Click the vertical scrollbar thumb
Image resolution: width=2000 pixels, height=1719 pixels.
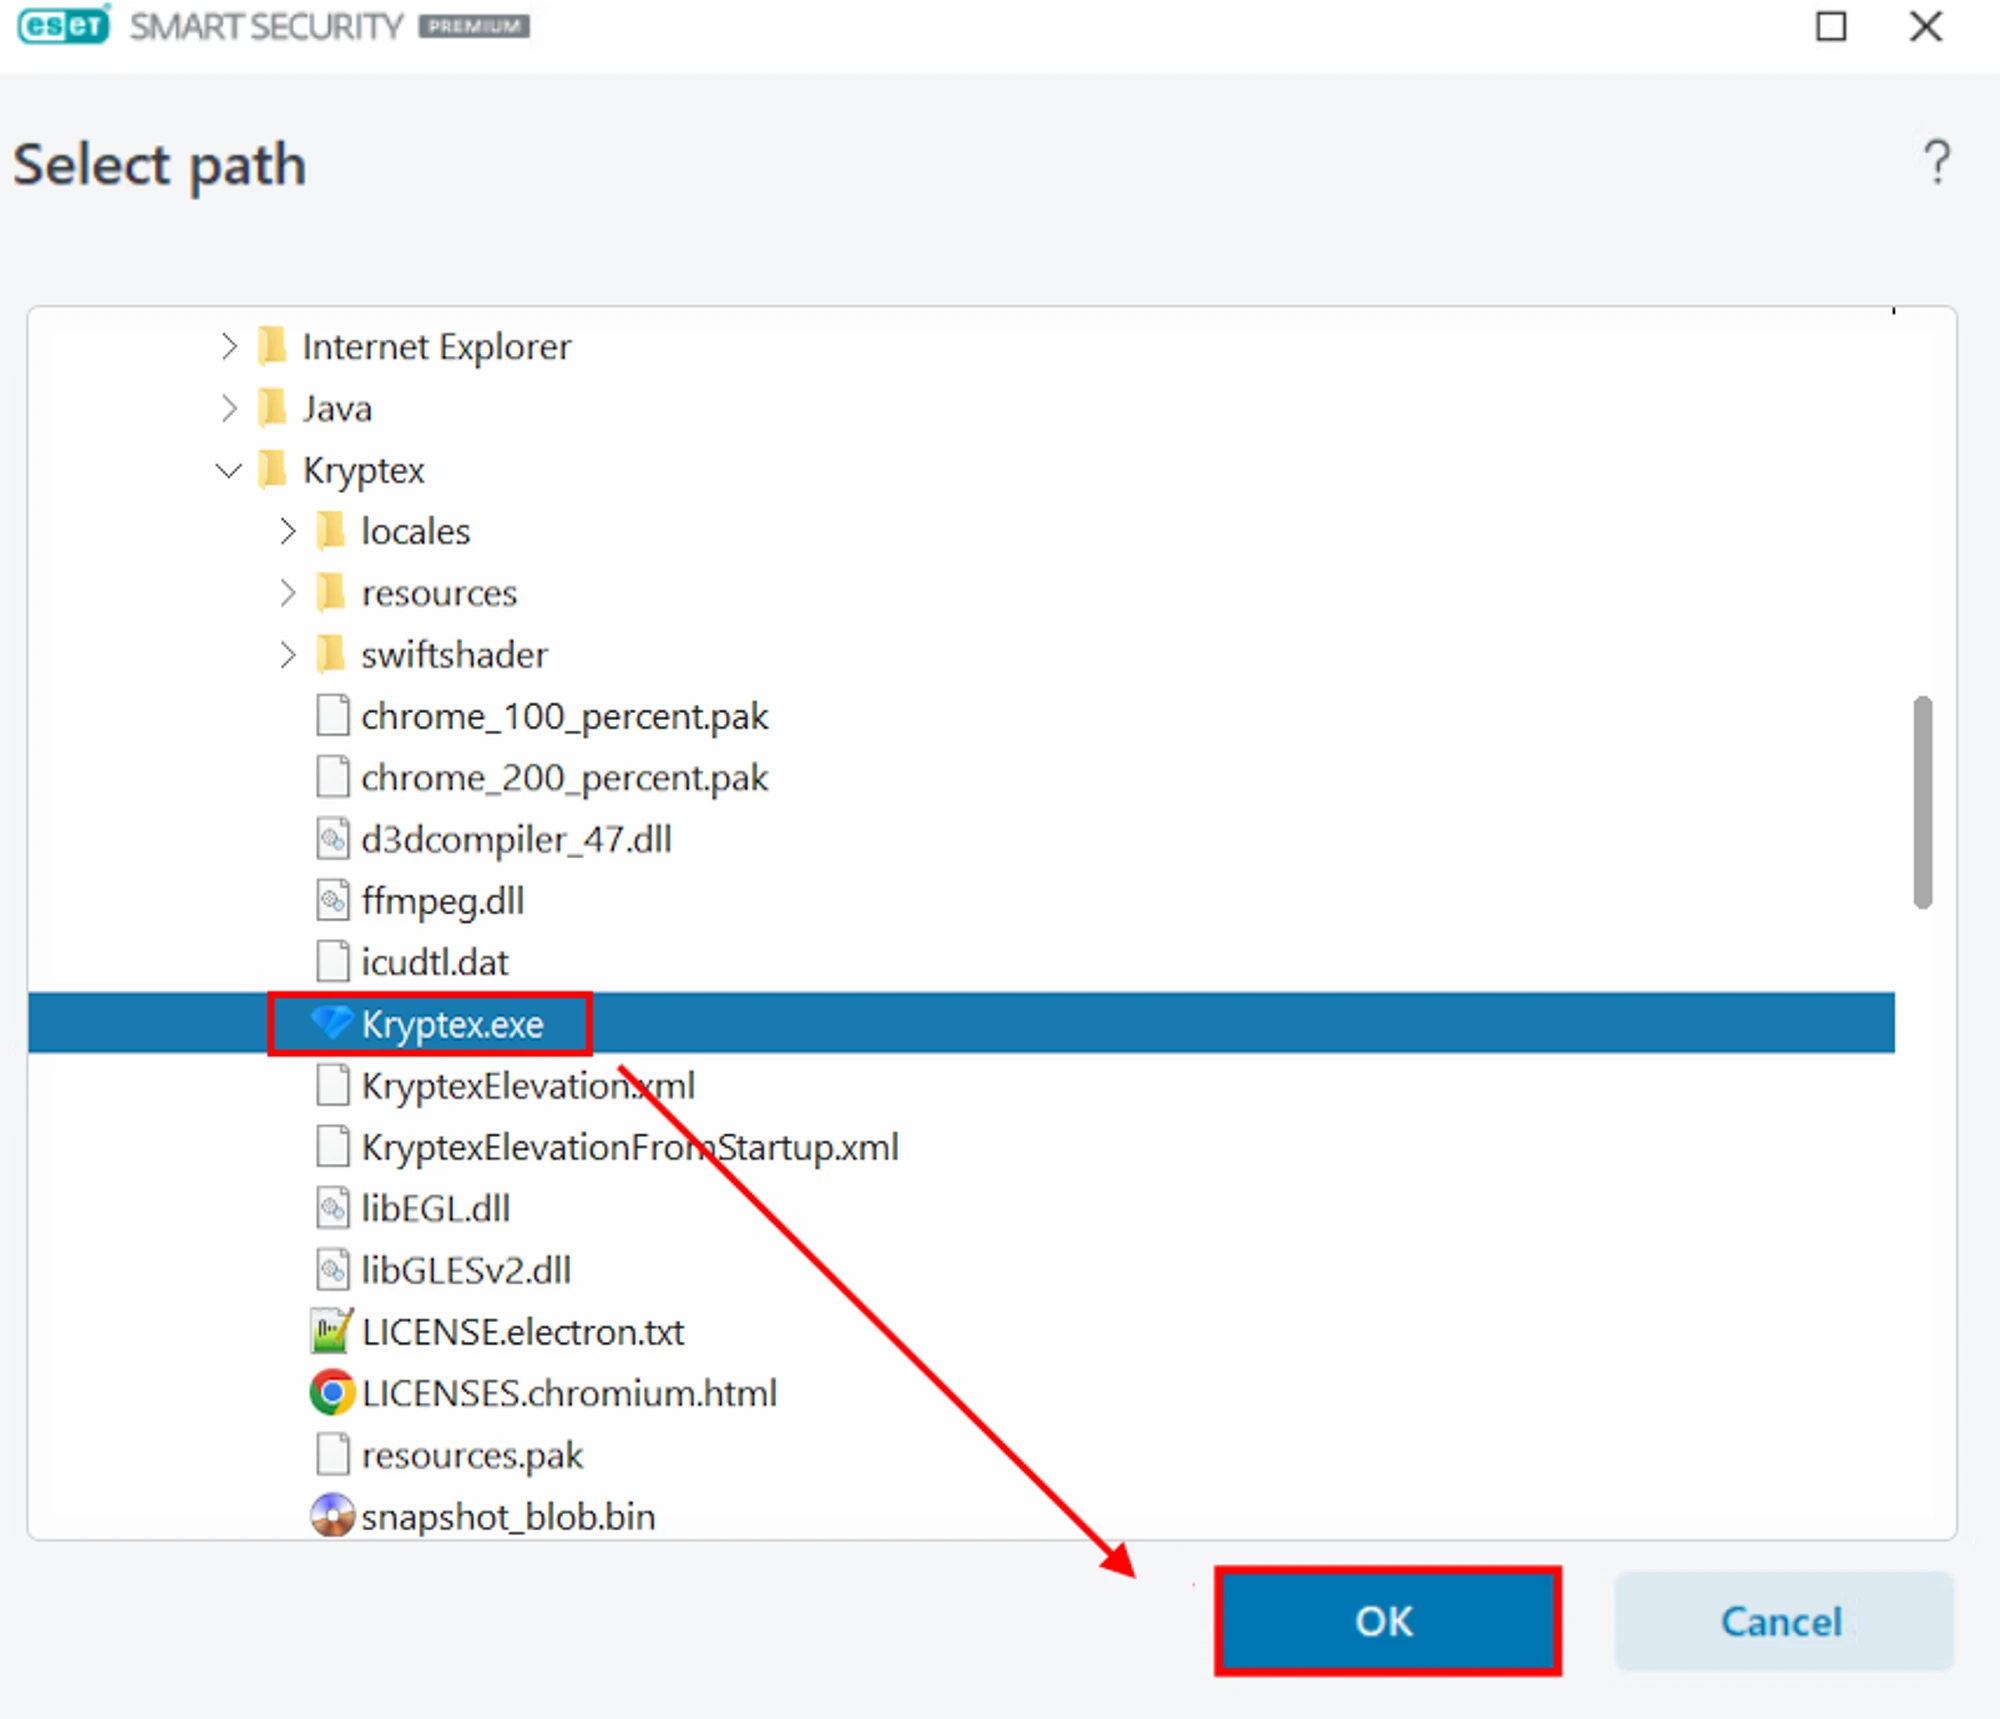1922,801
